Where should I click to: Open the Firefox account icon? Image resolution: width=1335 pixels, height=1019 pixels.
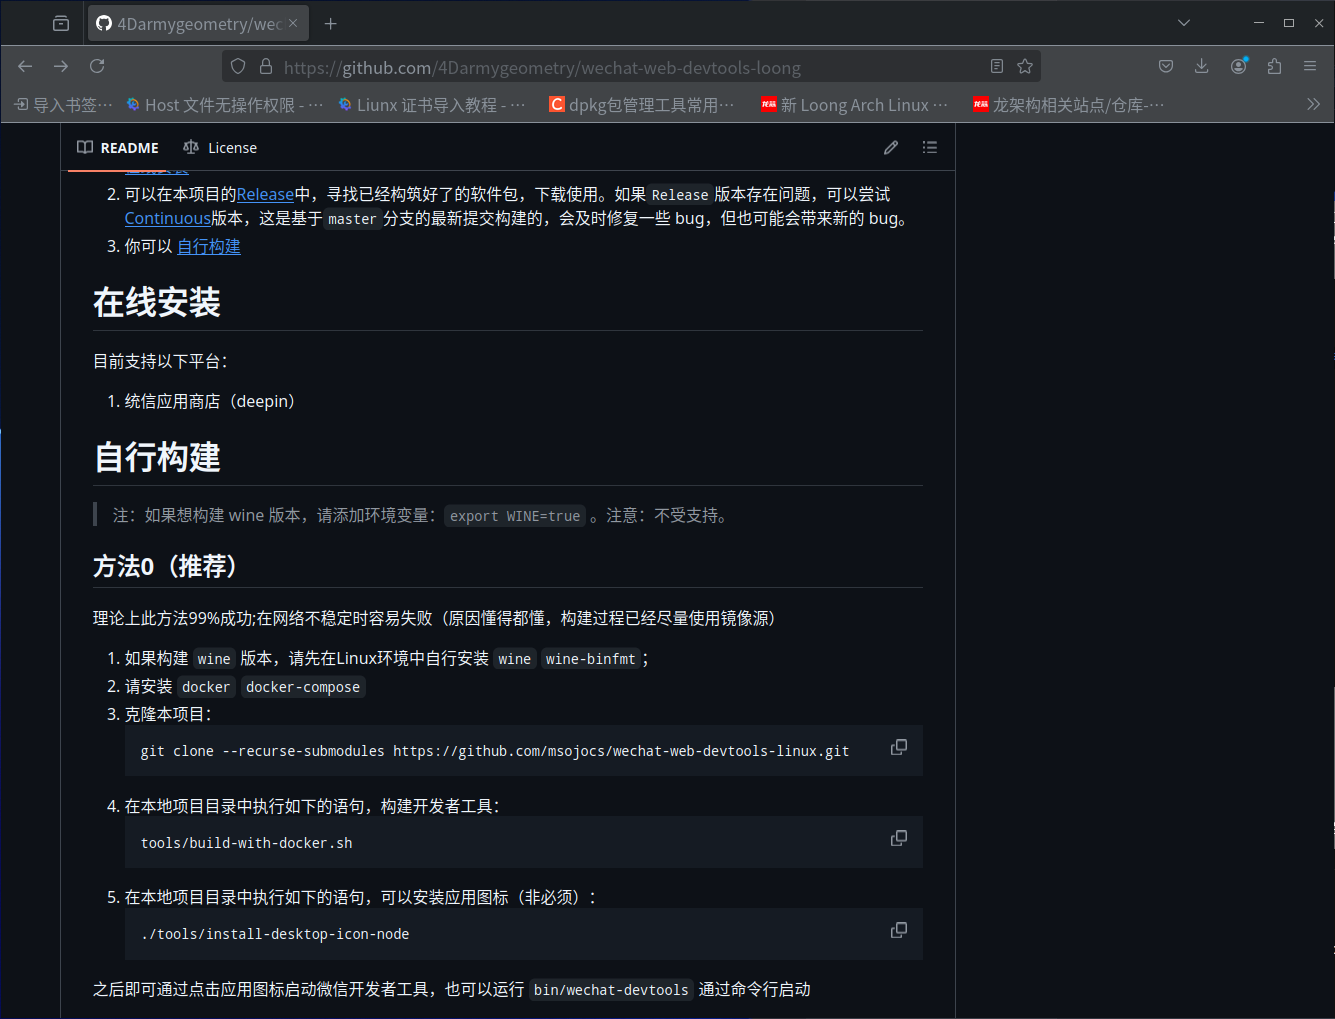1239,66
